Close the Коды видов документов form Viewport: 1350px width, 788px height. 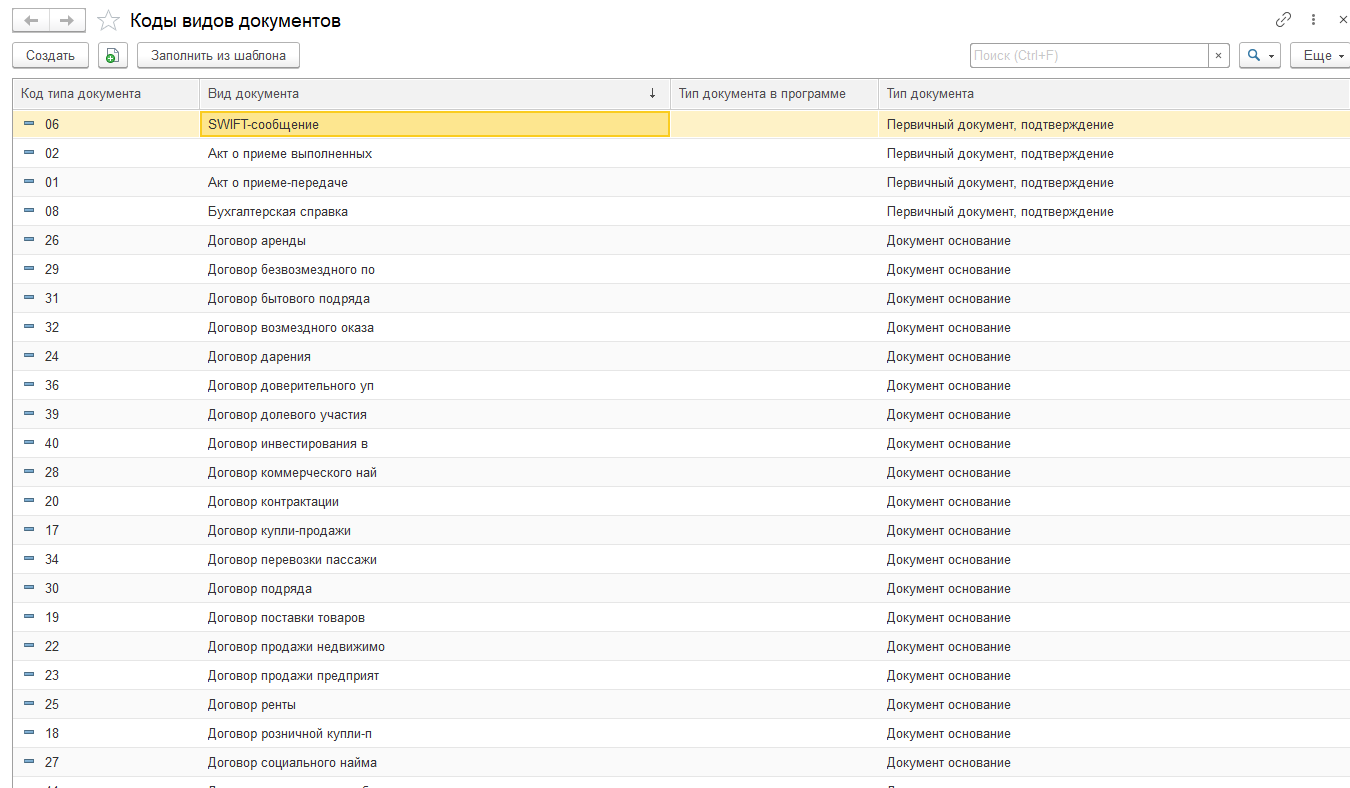coord(1342,20)
